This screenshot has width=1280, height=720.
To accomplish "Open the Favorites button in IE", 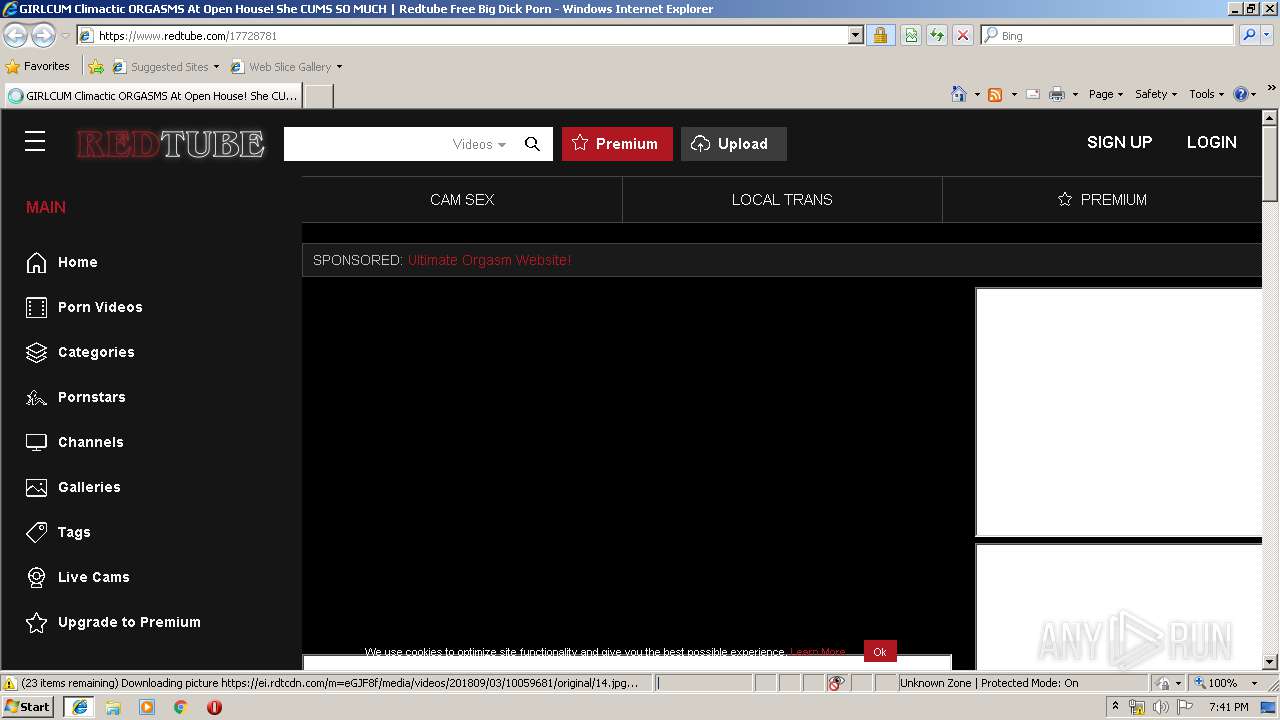I will pos(37,67).
